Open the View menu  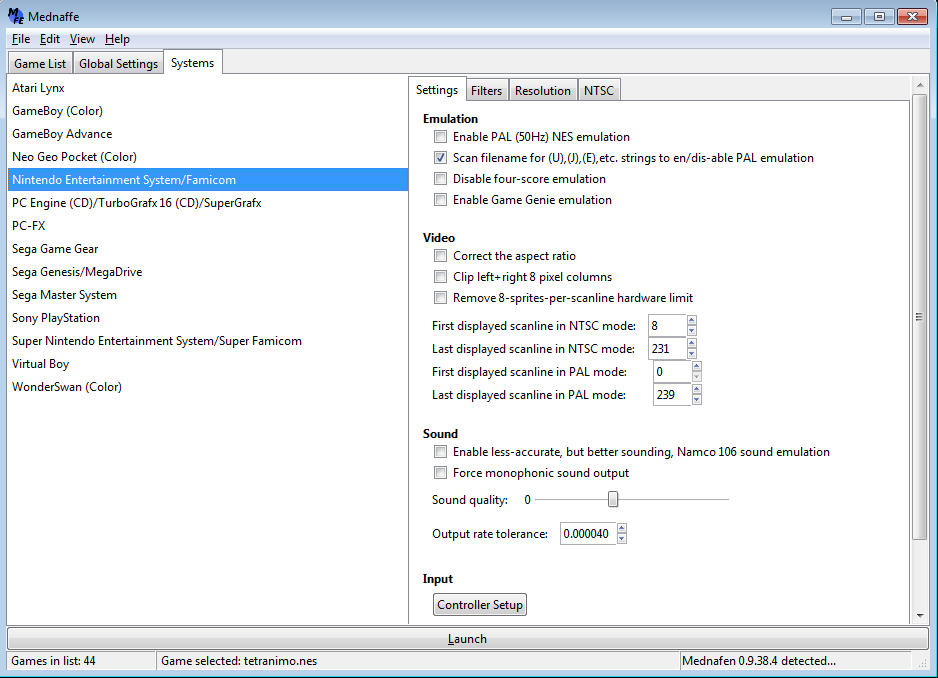point(82,39)
